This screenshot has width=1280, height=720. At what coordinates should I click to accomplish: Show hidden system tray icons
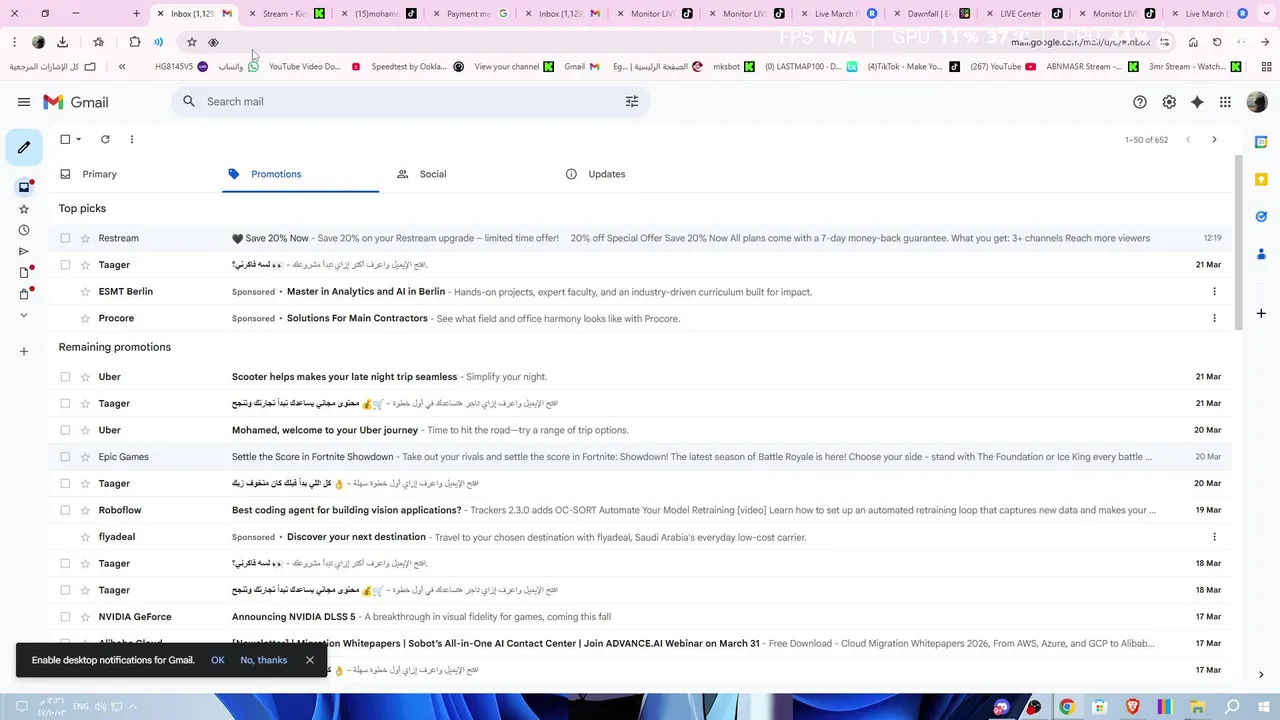tap(132, 707)
